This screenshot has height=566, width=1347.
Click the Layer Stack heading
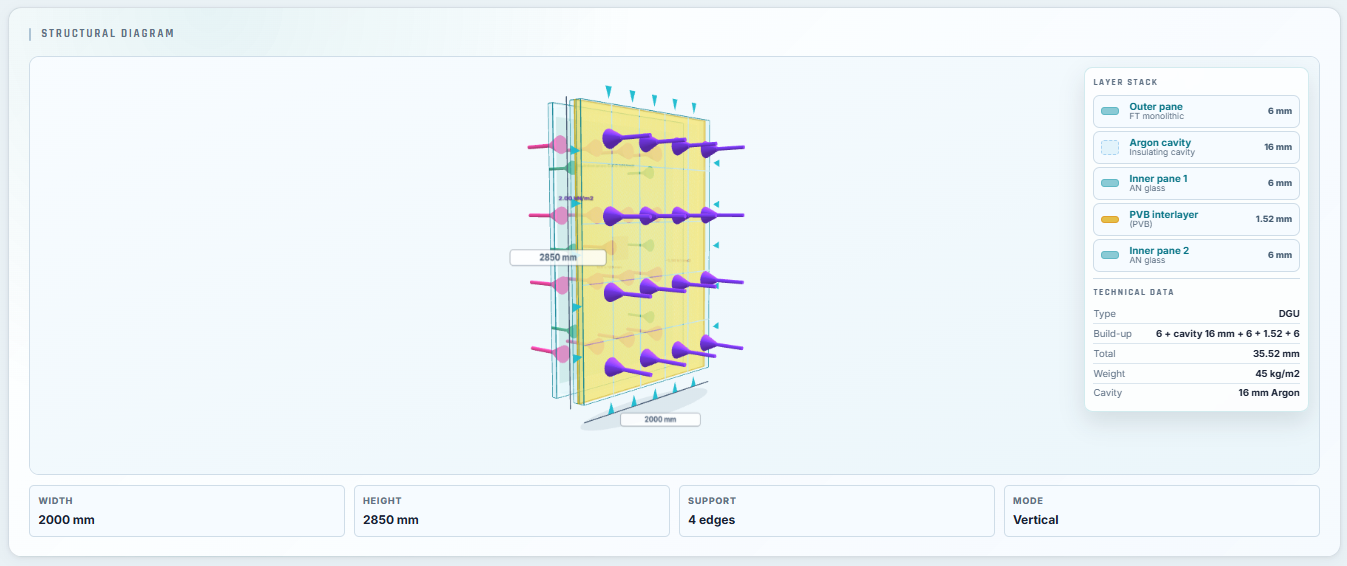pos(1126,82)
